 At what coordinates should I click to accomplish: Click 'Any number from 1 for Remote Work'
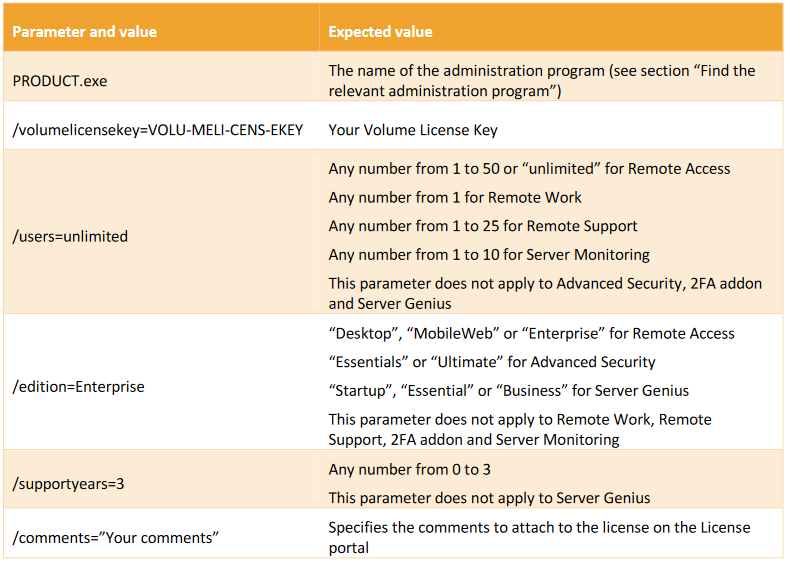click(x=455, y=197)
